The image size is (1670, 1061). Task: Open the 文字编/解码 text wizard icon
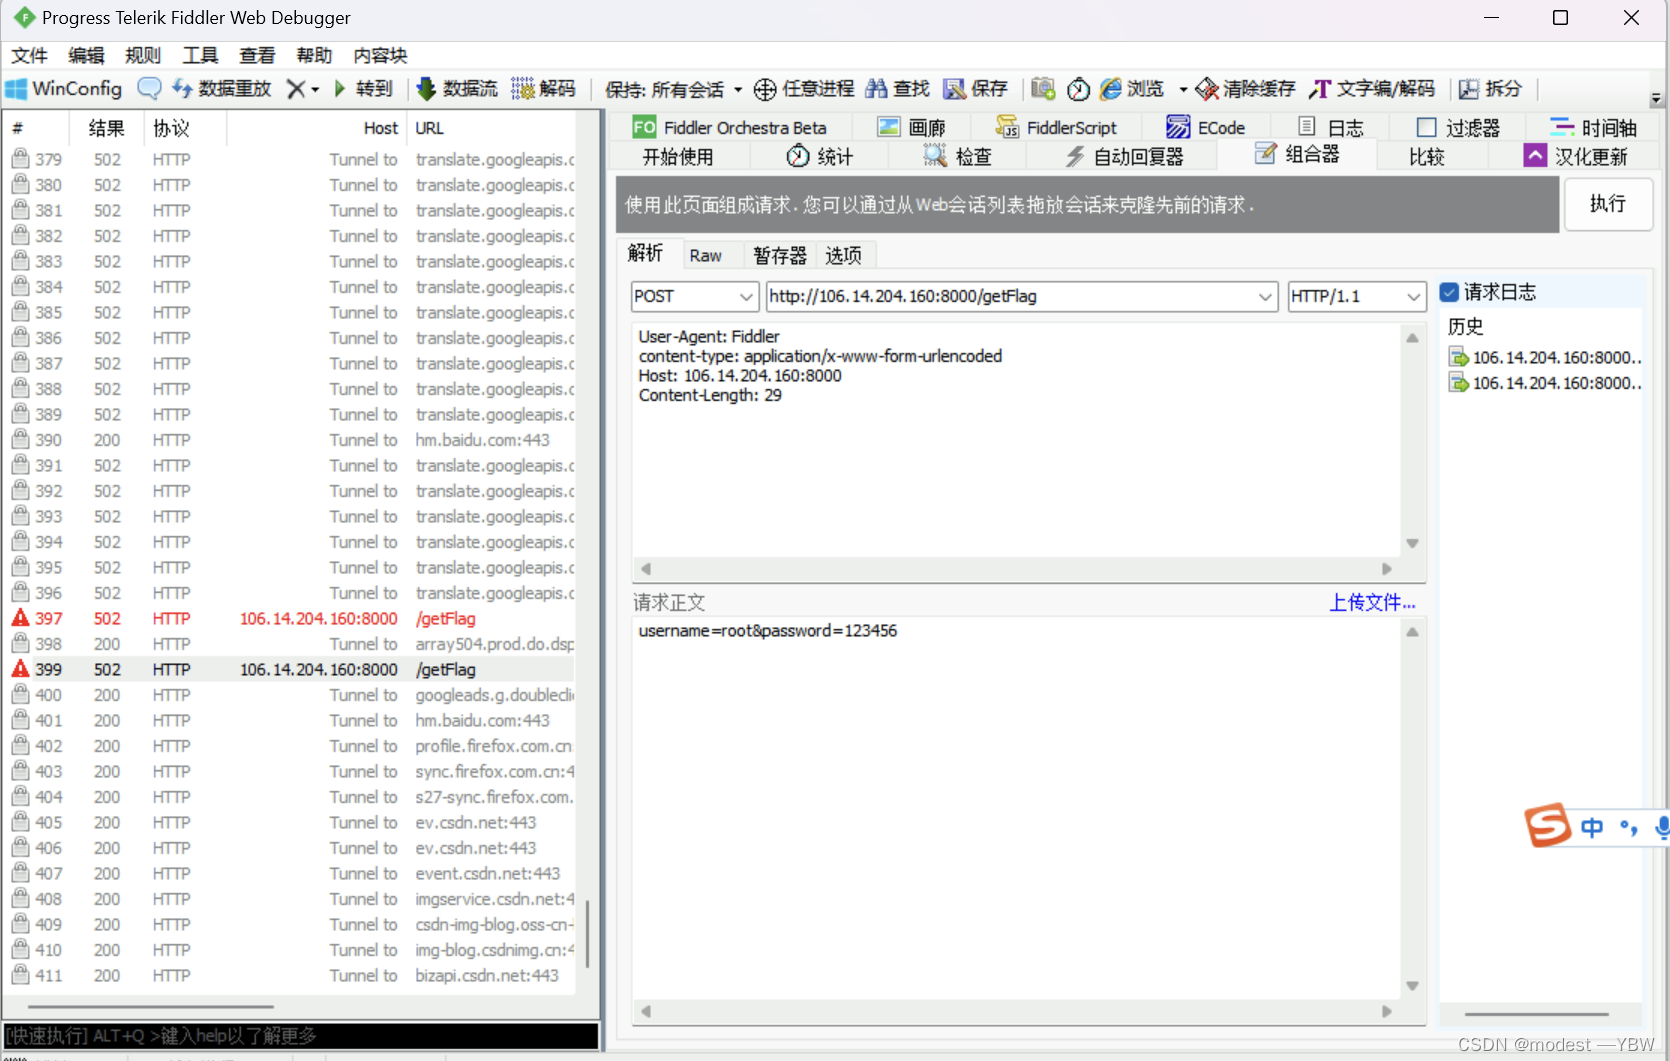(x=1320, y=89)
